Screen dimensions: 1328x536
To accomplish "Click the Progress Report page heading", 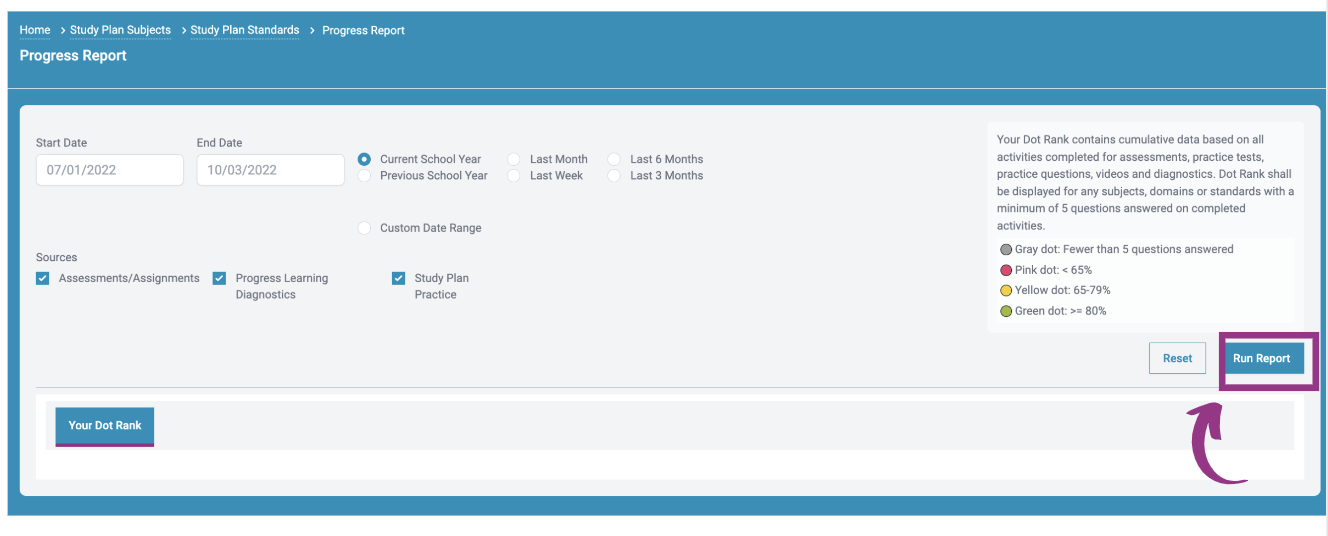I will [73, 56].
